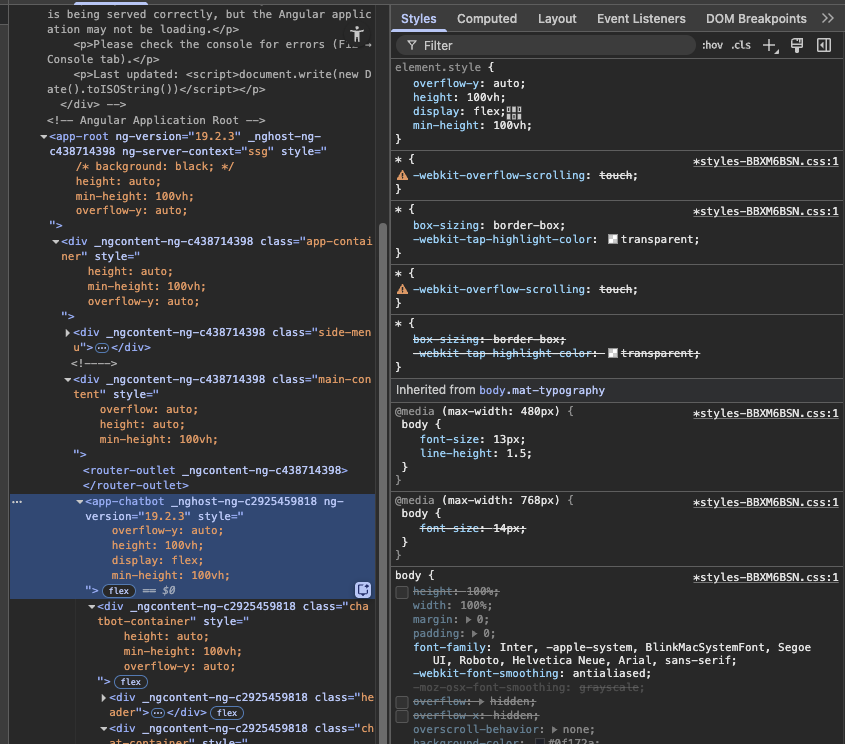This screenshot has height=744, width=845.
Task: Switch to the Computed tab
Action: click(x=487, y=18)
